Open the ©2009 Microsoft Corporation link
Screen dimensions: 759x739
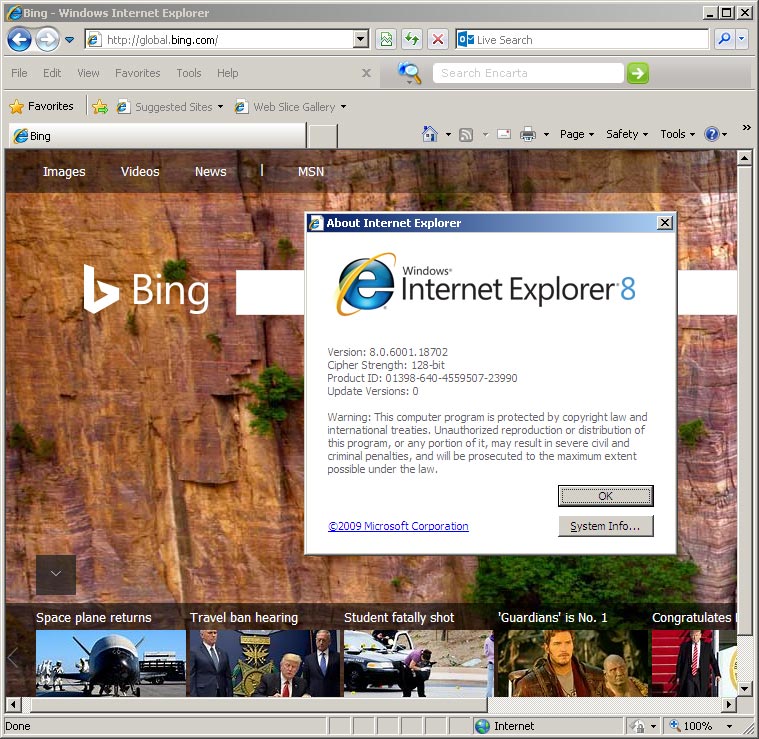click(398, 526)
